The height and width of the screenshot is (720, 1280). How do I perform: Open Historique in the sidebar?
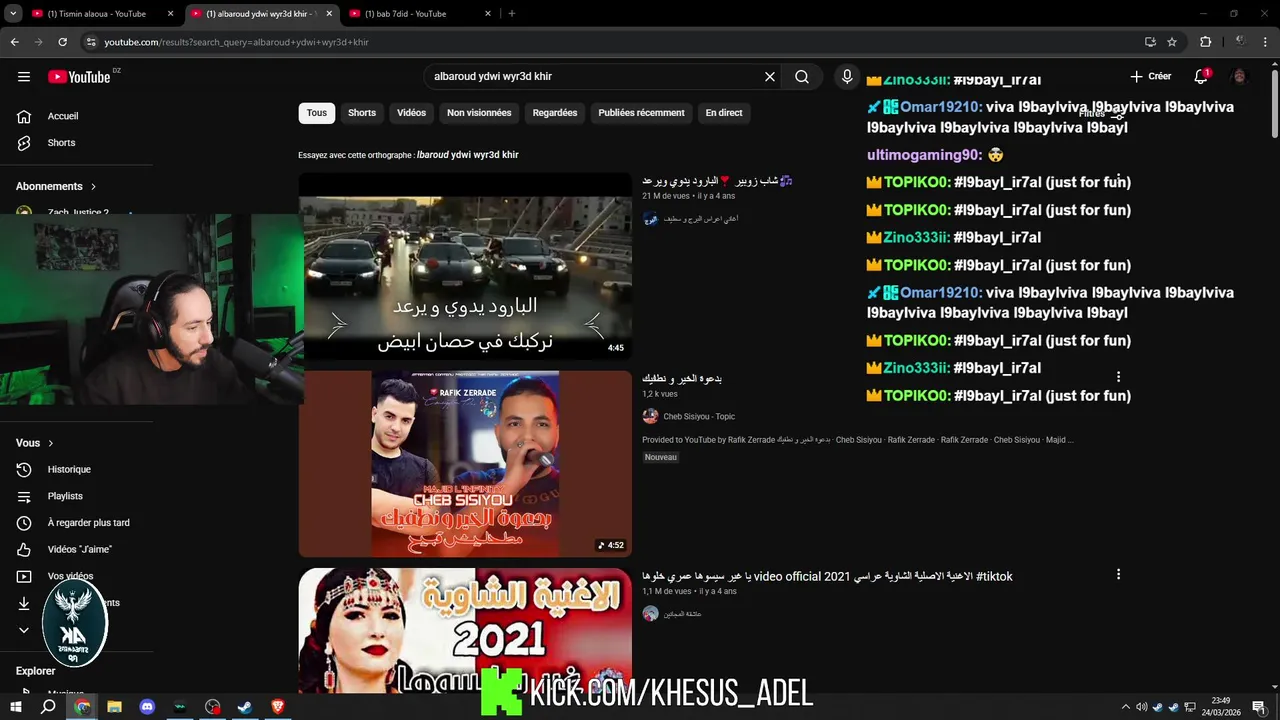[69, 470]
